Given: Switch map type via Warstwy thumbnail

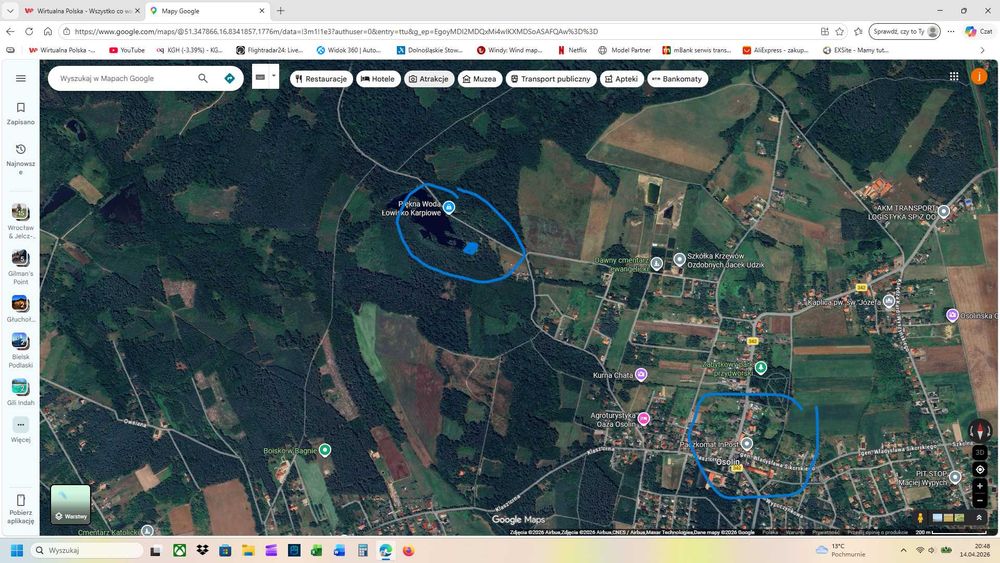Looking at the screenshot, I should click(70, 504).
